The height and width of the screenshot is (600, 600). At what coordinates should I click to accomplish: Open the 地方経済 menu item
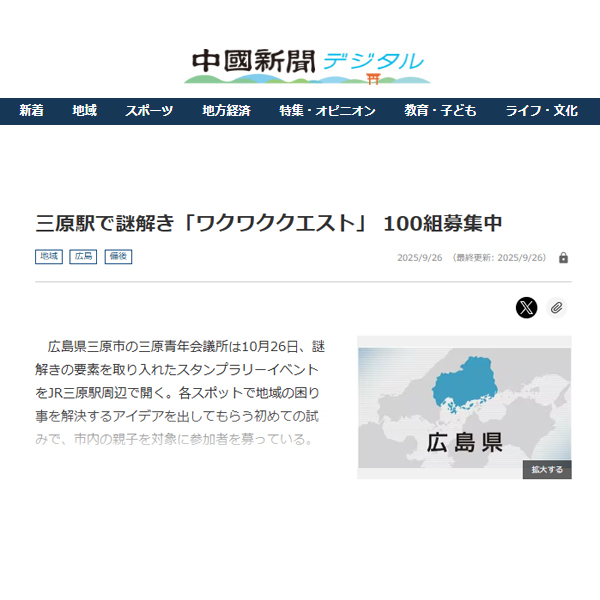226,111
